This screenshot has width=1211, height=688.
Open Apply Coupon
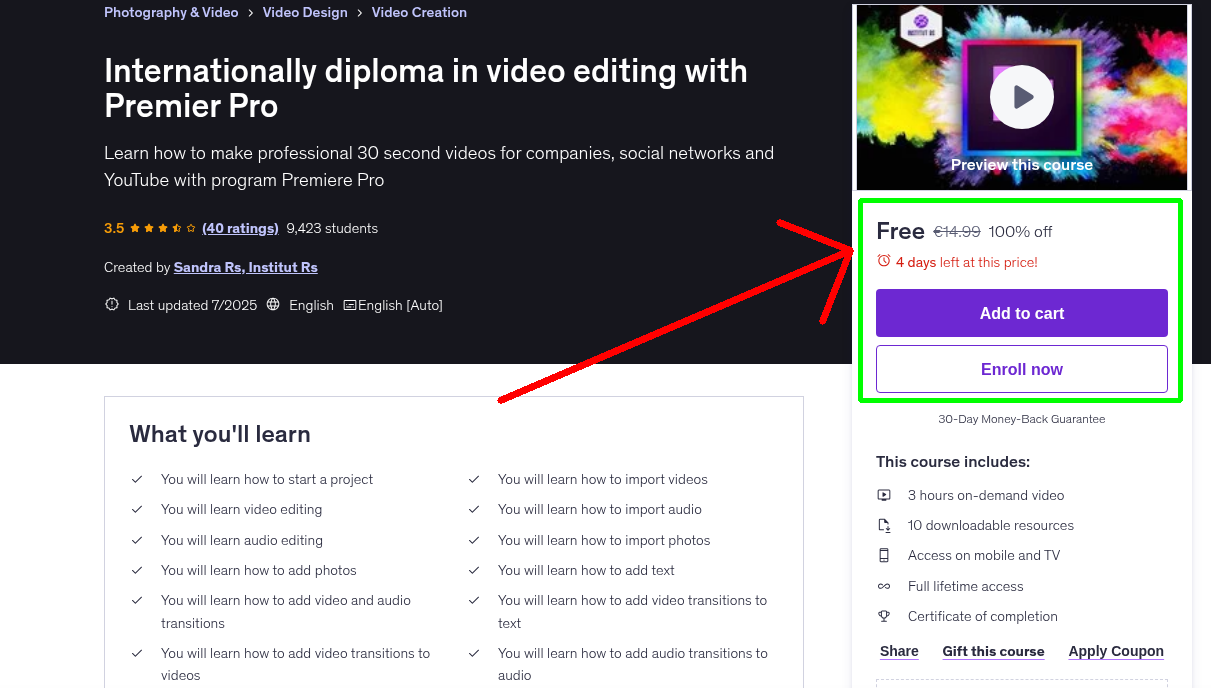[x=1116, y=651]
